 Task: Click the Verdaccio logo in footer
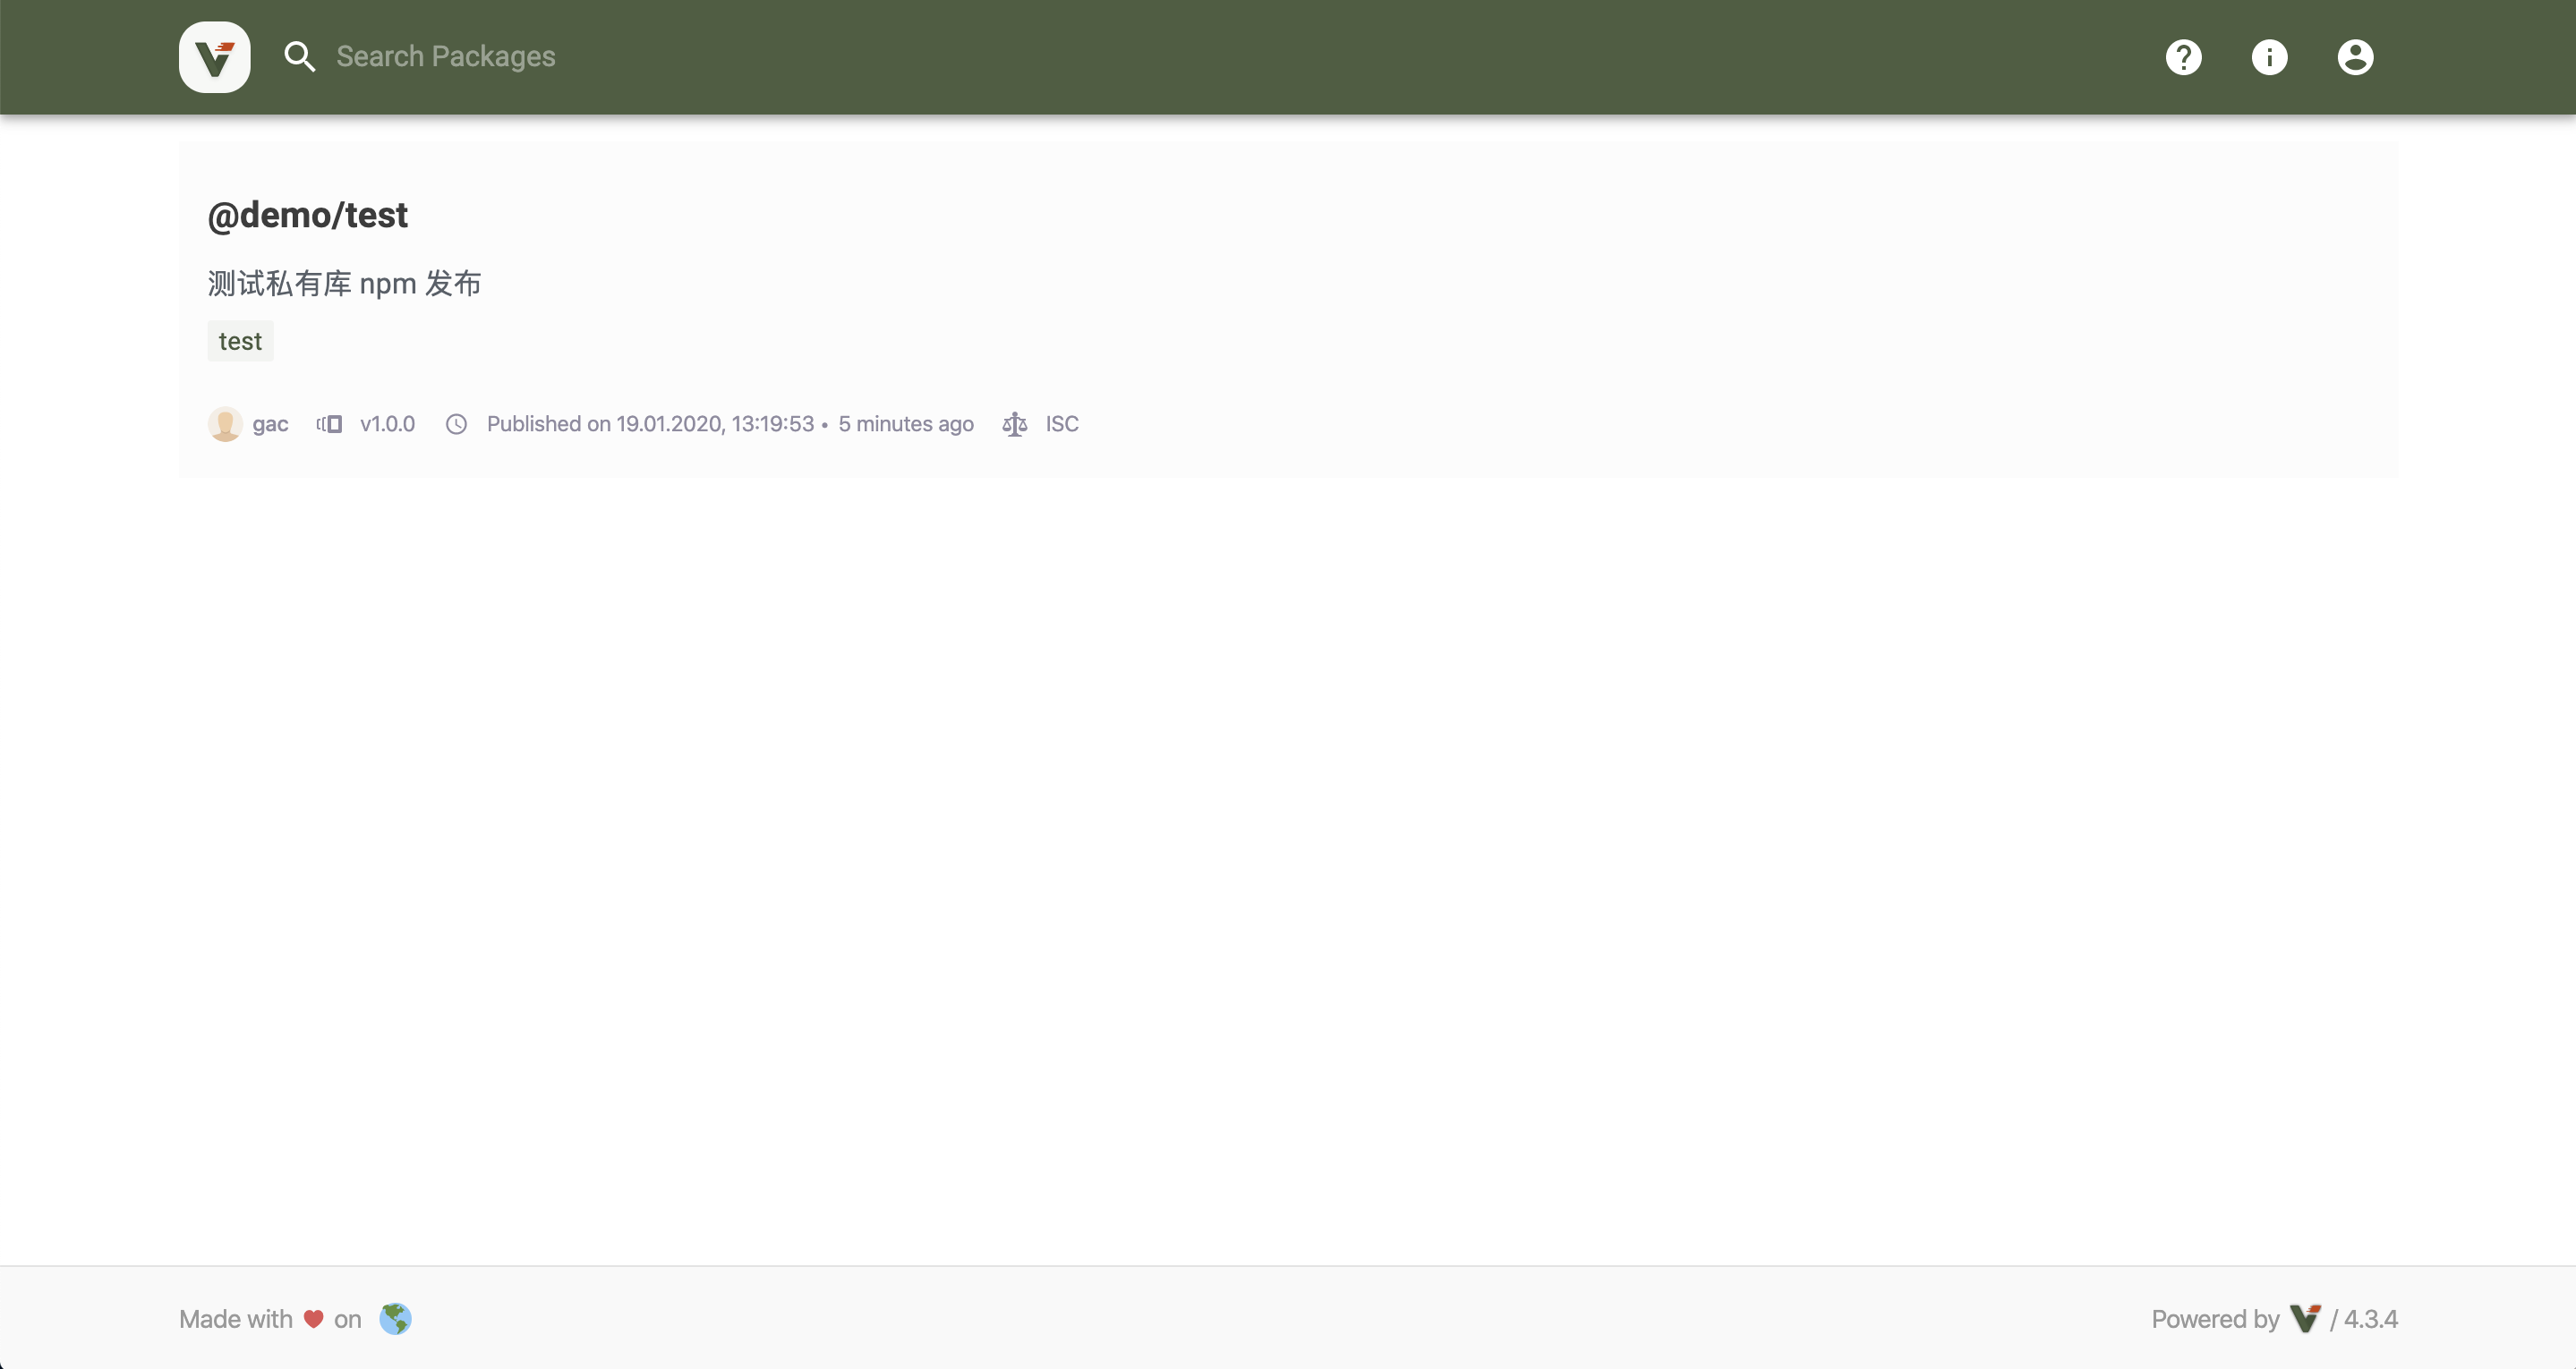coord(2304,1319)
